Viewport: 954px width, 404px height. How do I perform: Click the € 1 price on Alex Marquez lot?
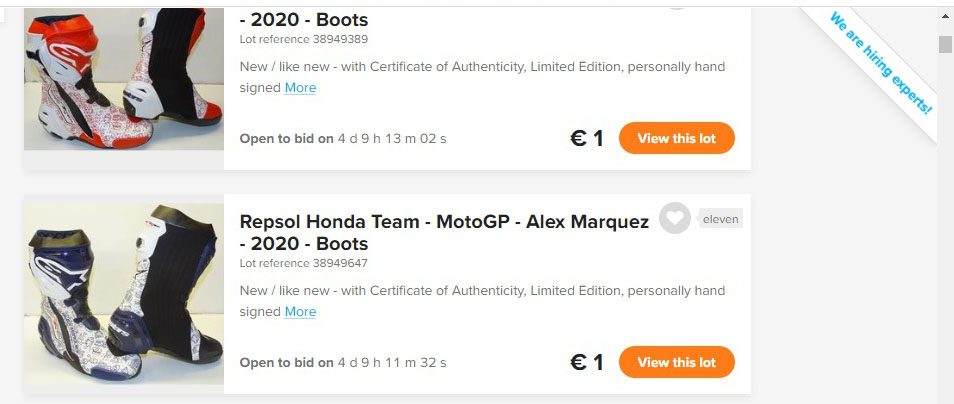pos(586,362)
